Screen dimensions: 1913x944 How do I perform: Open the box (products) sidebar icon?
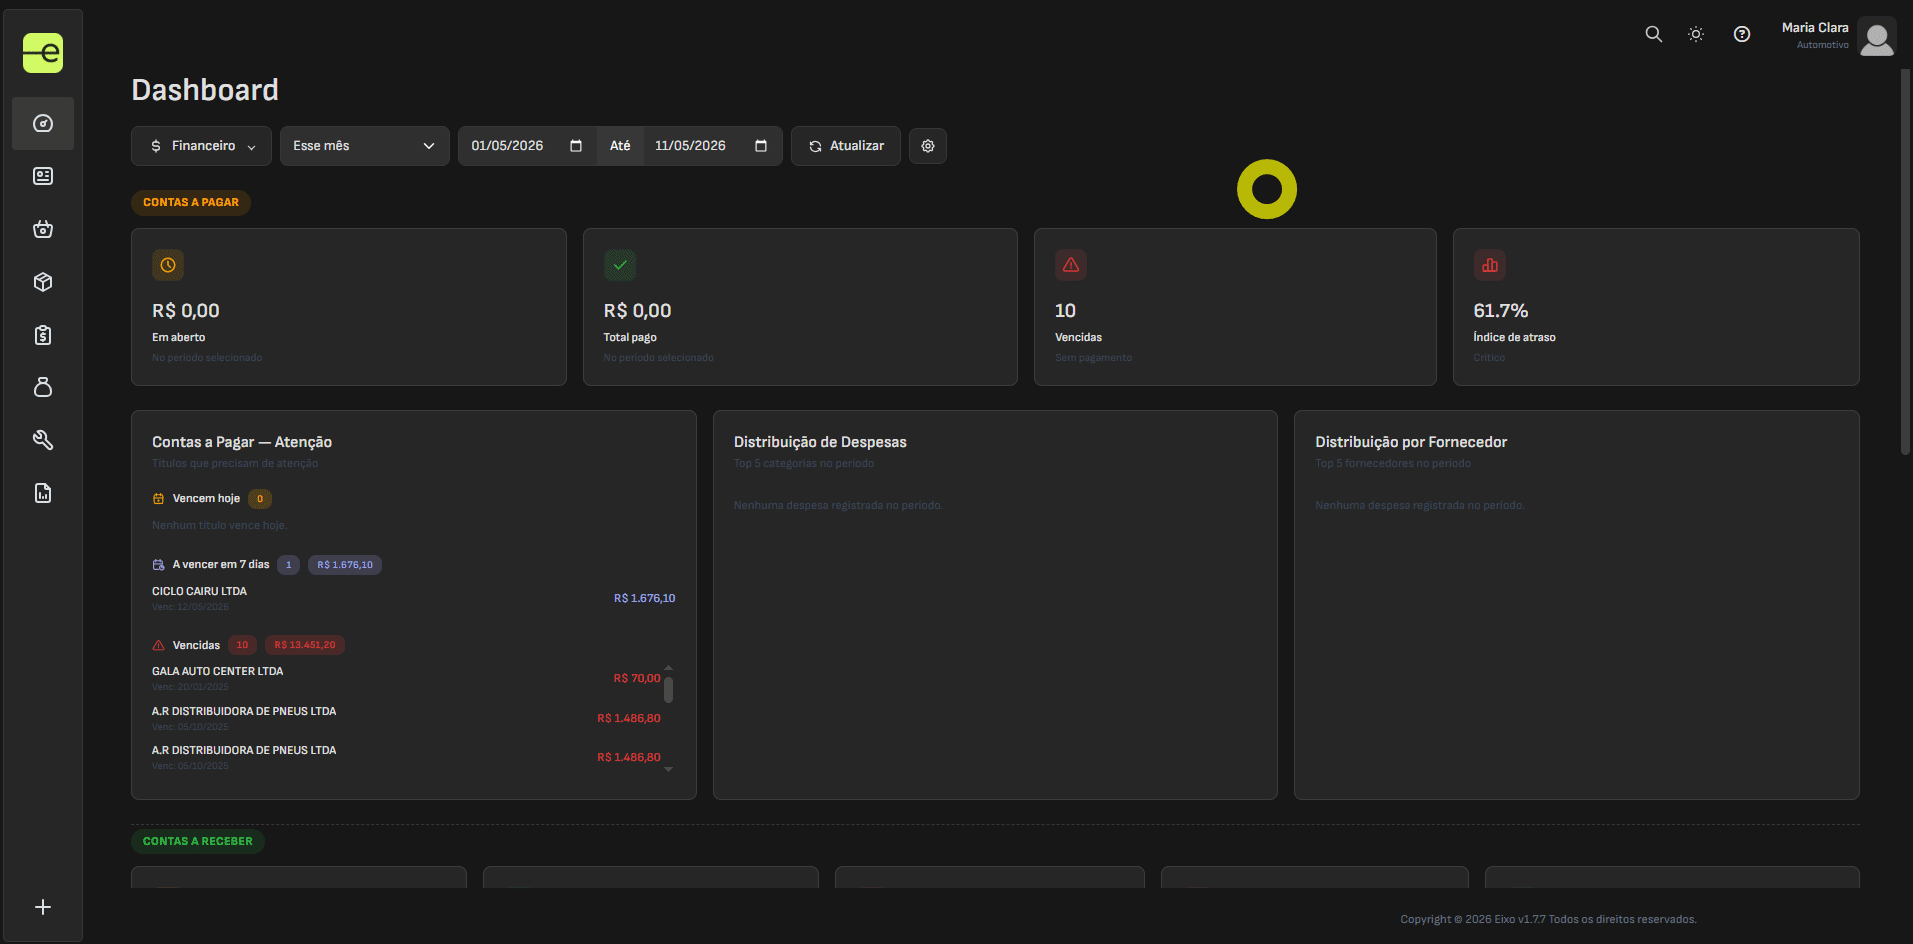point(43,282)
